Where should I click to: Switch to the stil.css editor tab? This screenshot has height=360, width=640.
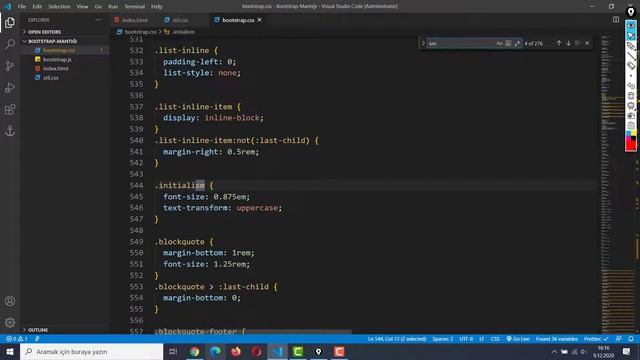pos(180,20)
